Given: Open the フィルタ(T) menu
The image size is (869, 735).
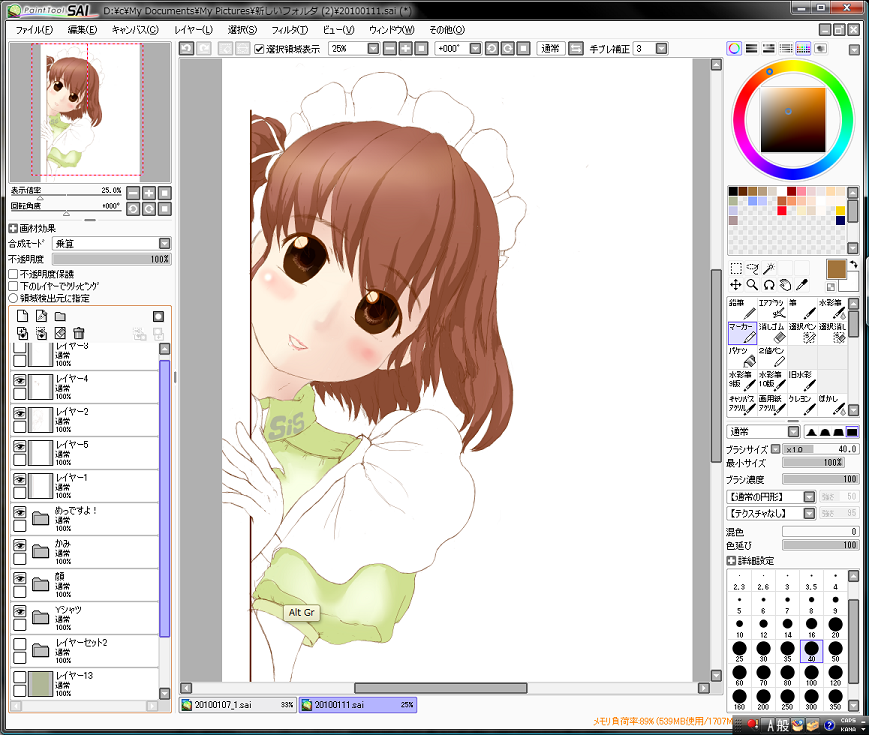Looking at the screenshot, I should [290, 30].
